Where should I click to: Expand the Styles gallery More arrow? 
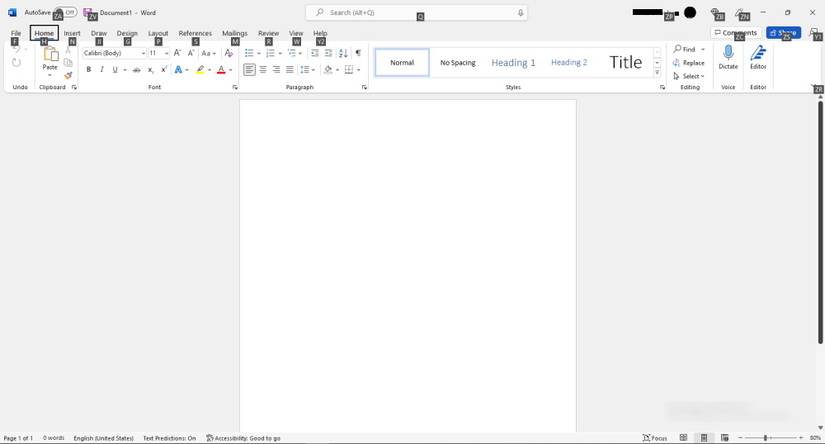pos(657,73)
